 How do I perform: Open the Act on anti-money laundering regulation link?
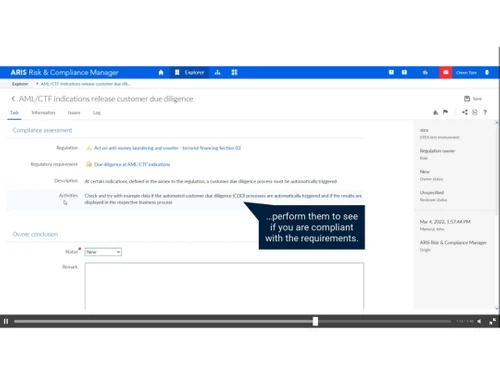pyautogui.click(x=167, y=148)
